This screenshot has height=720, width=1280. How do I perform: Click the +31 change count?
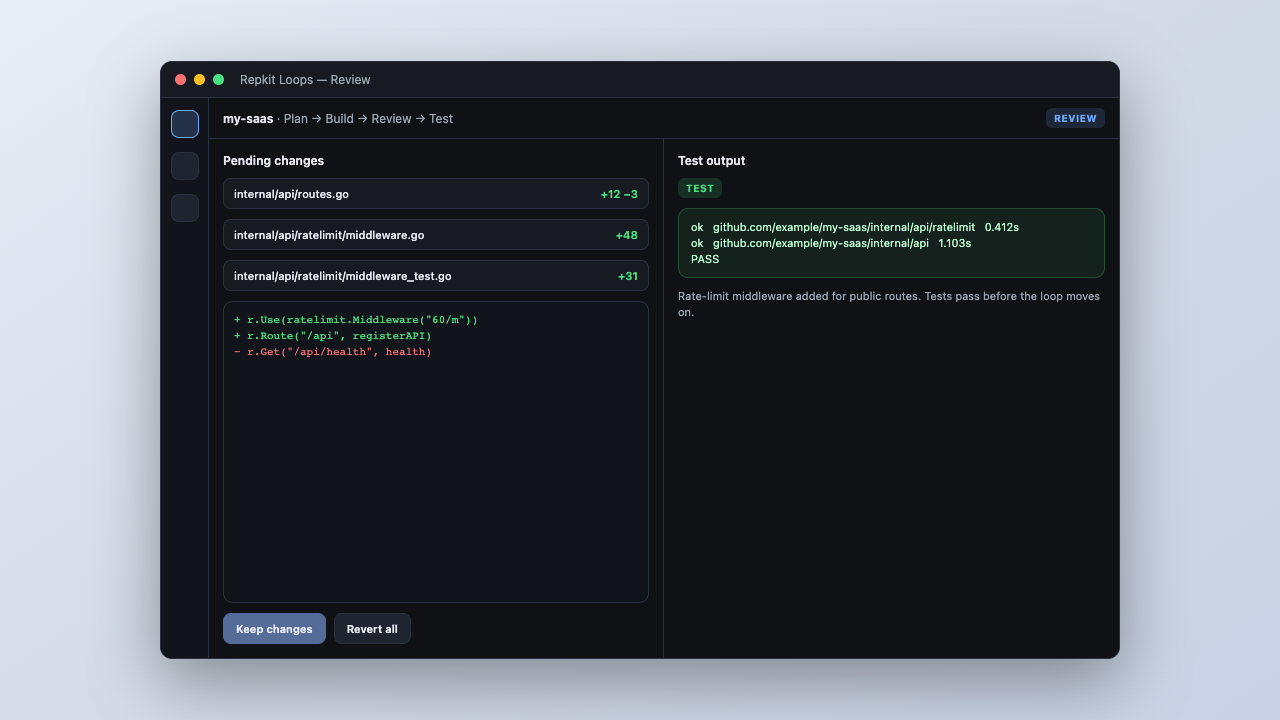click(627, 276)
